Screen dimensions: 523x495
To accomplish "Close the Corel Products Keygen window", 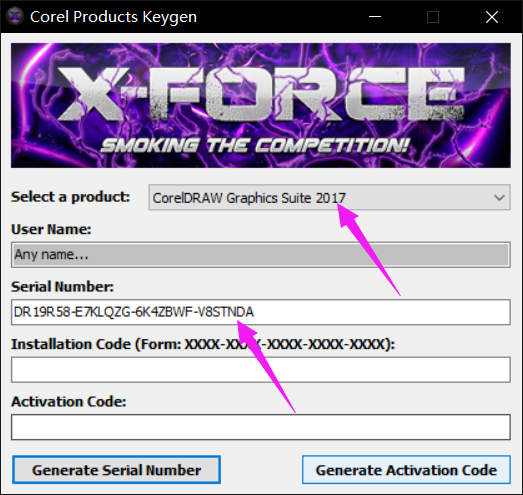I will click(492, 16).
